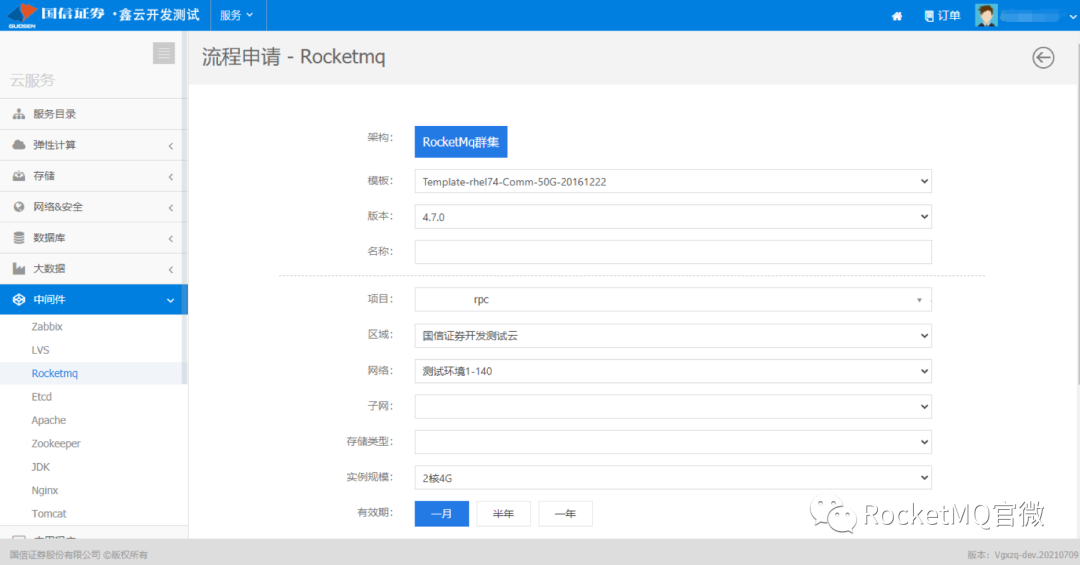This screenshot has height=565, width=1080.
Task: Open 存储 menu section
Action: click(94, 176)
